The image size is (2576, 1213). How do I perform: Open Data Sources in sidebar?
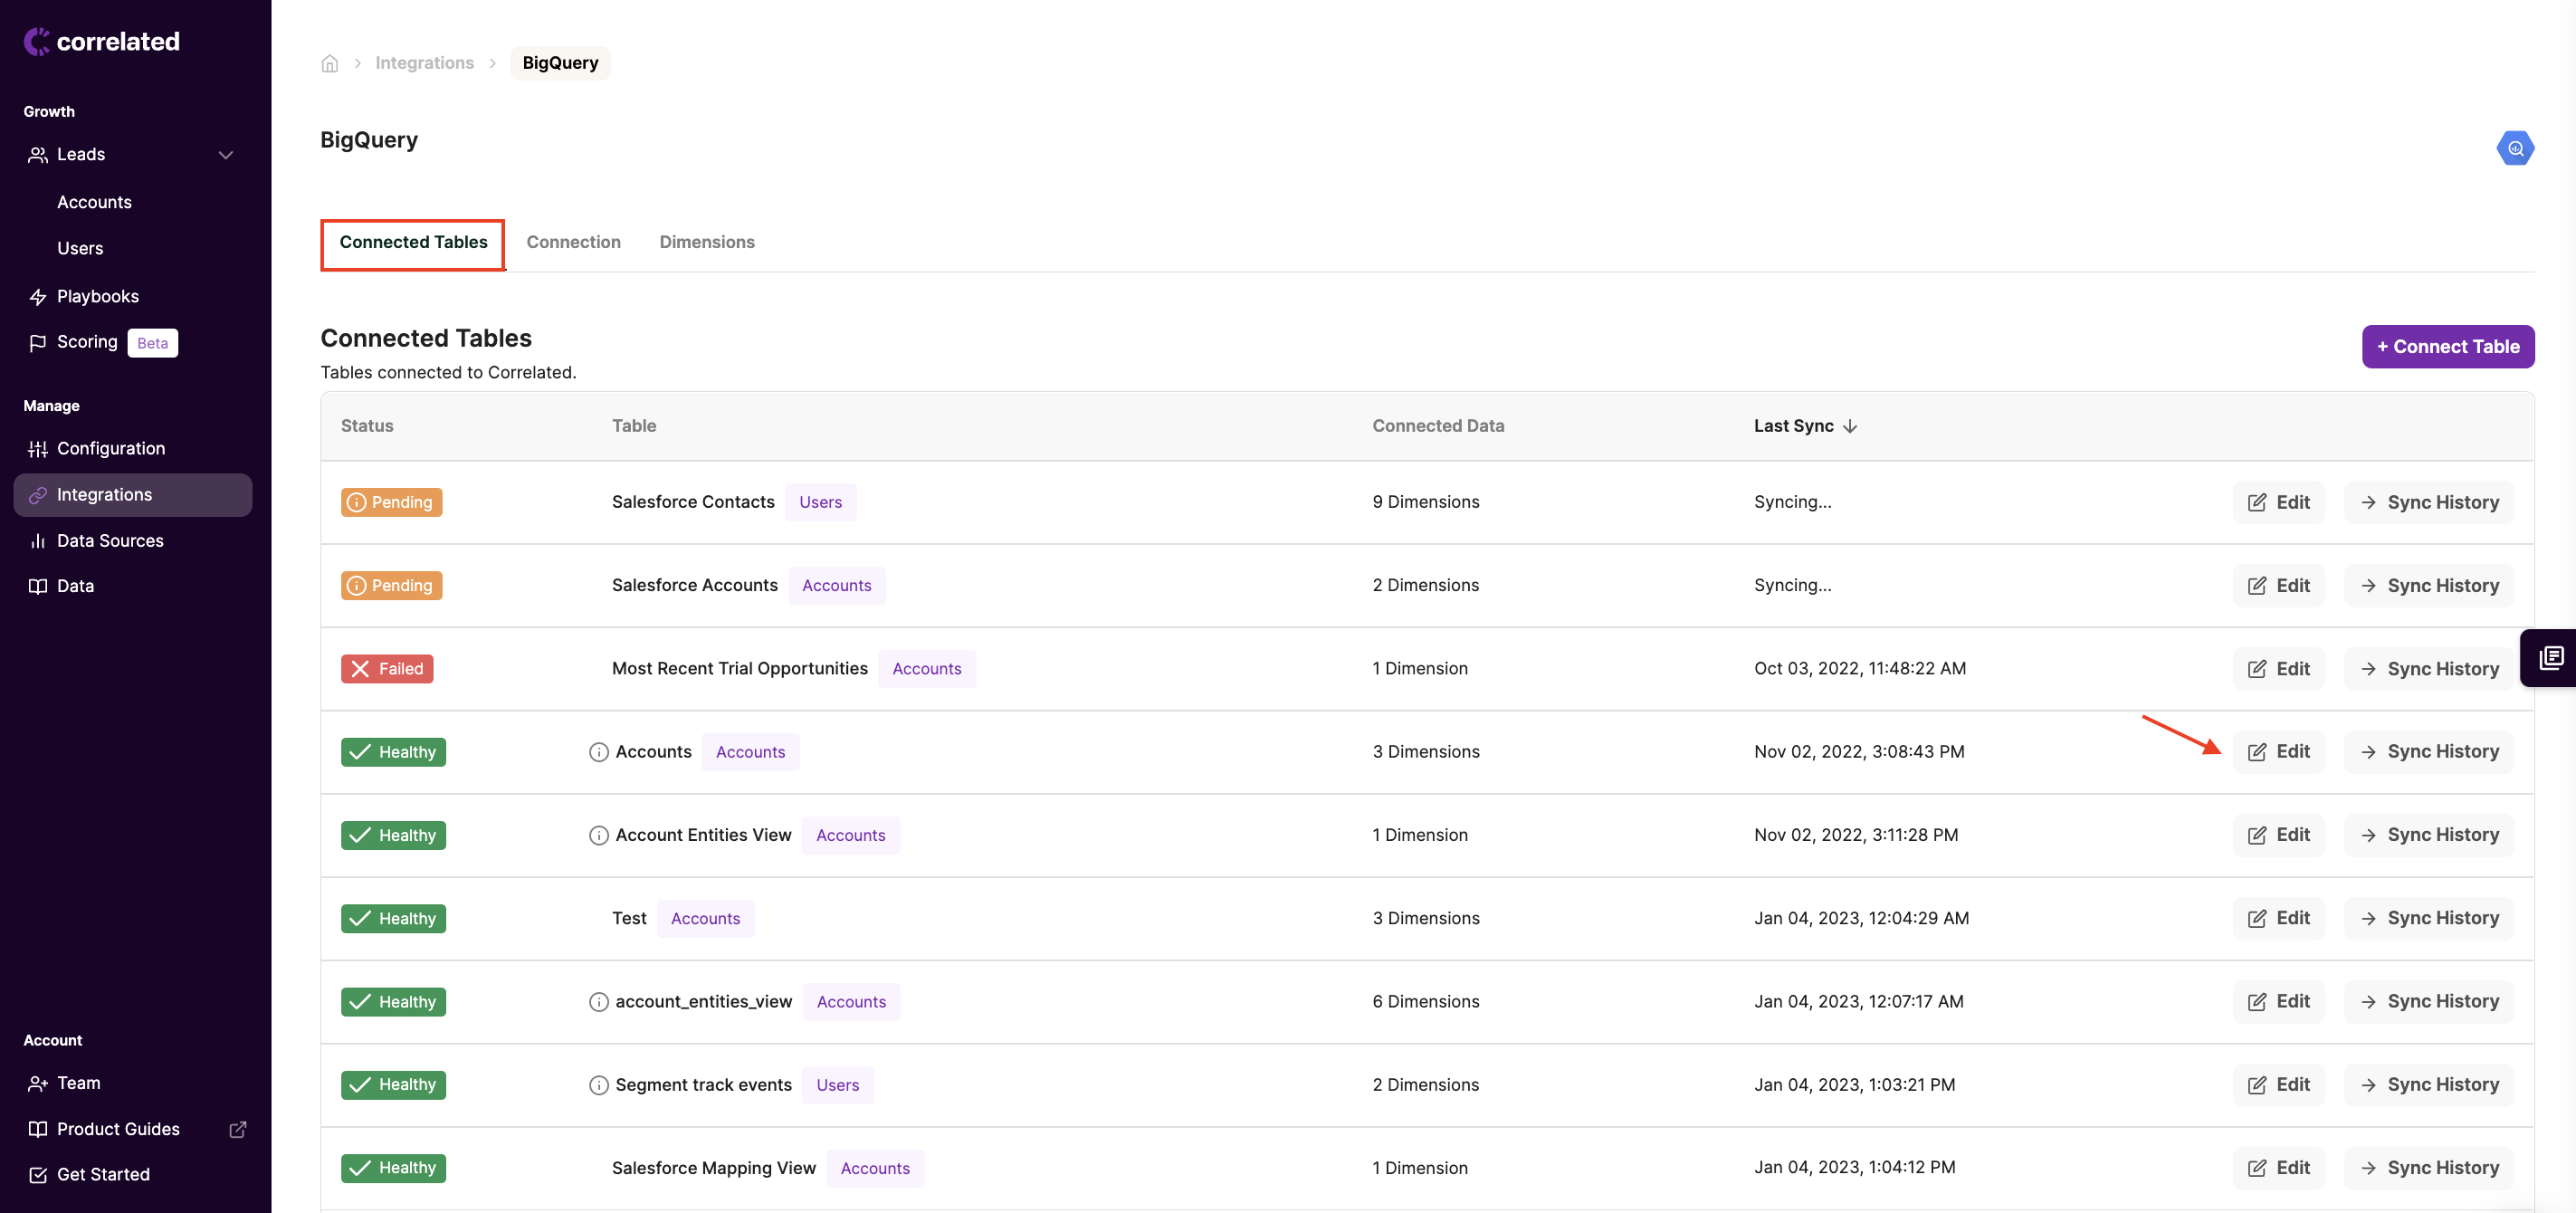click(x=110, y=541)
